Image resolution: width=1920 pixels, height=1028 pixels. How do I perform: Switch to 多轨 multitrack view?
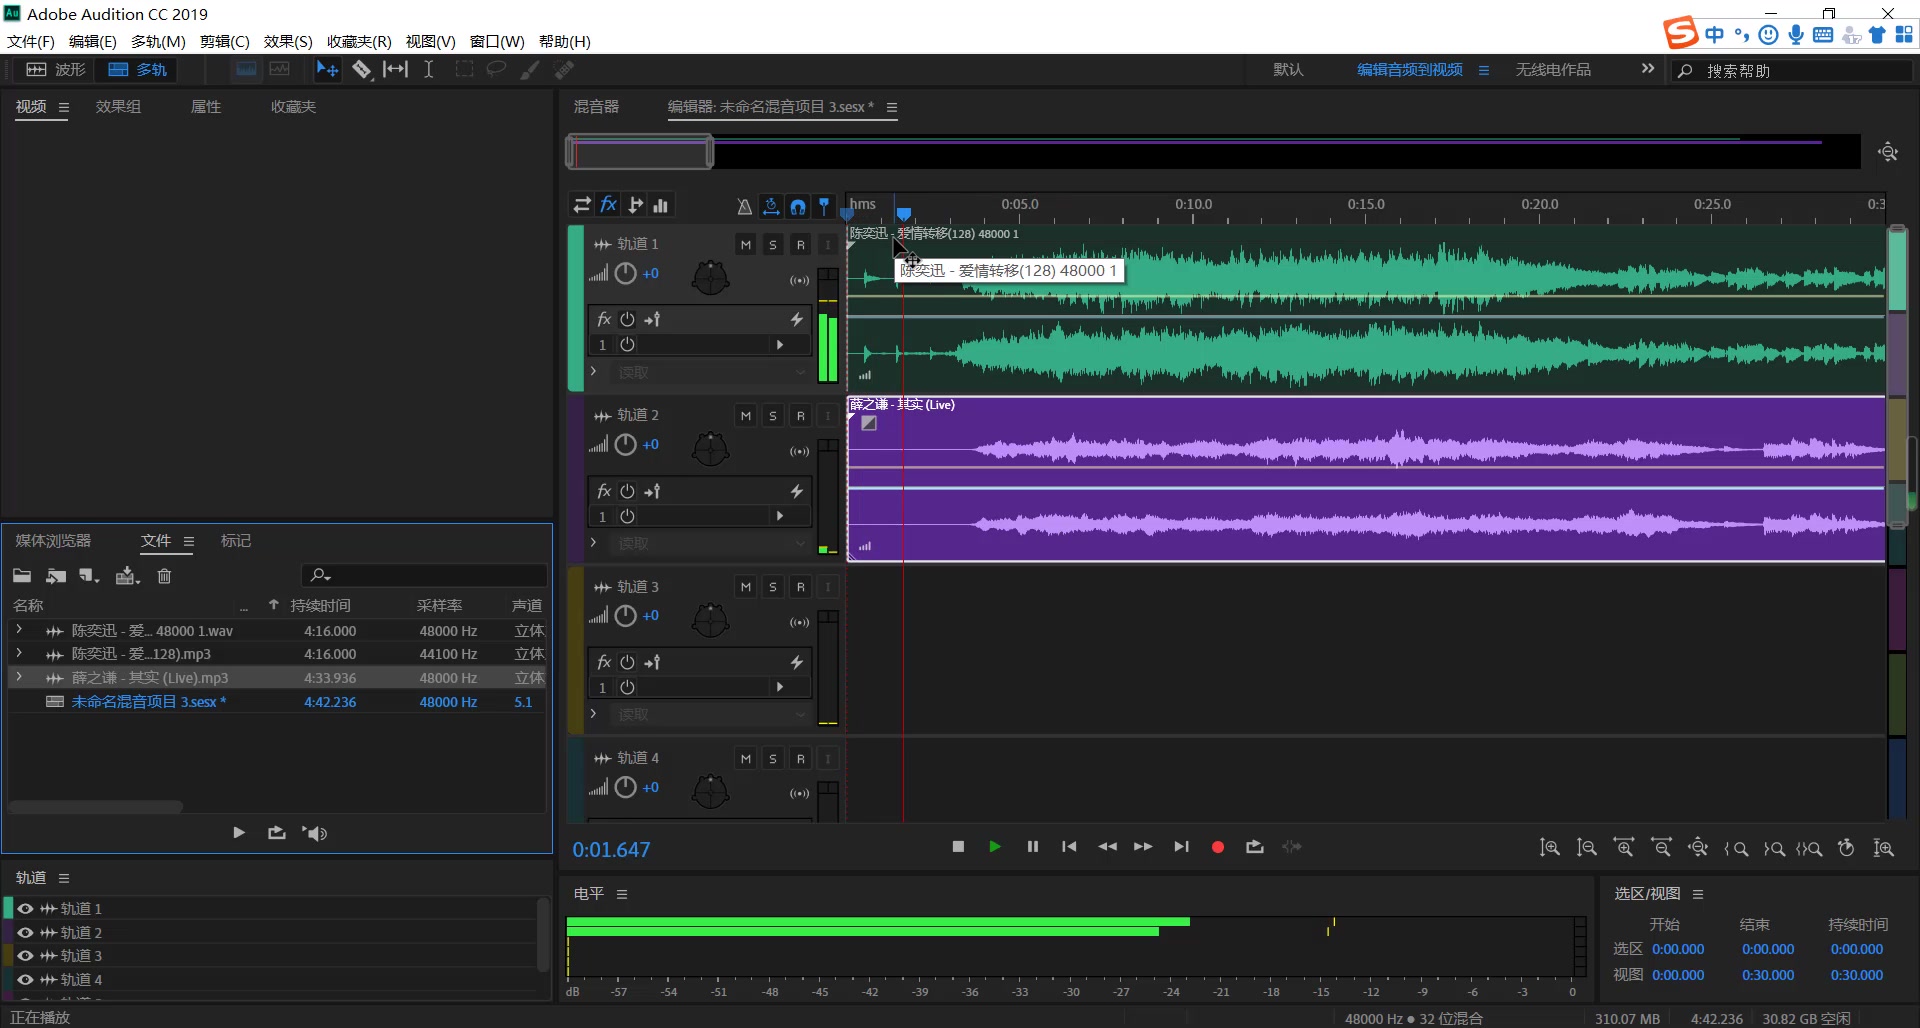tap(137, 69)
